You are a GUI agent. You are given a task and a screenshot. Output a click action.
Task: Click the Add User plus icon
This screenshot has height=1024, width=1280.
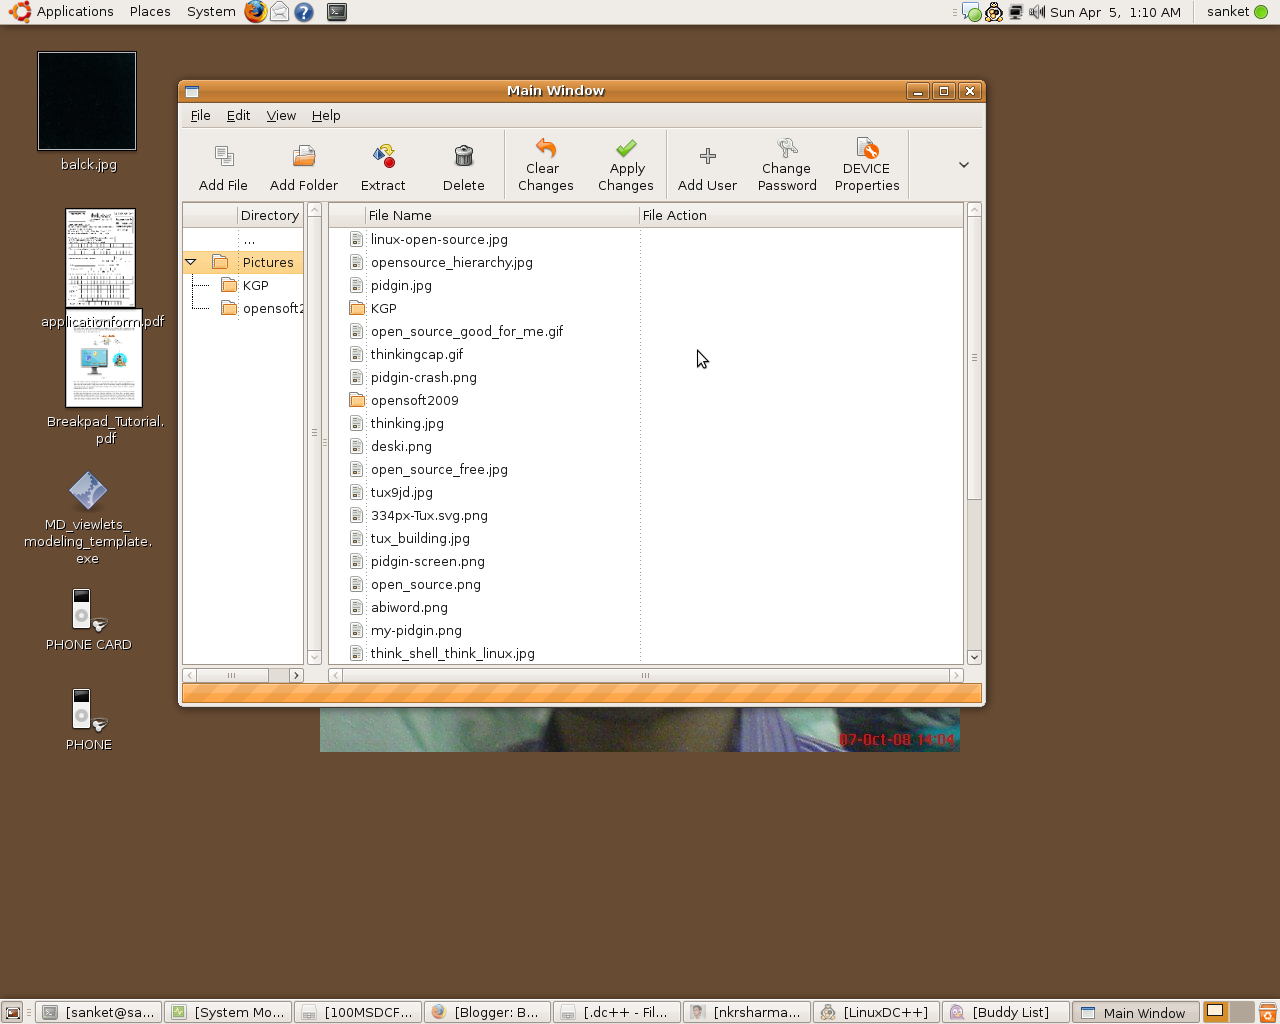click(x=708, y=156)
